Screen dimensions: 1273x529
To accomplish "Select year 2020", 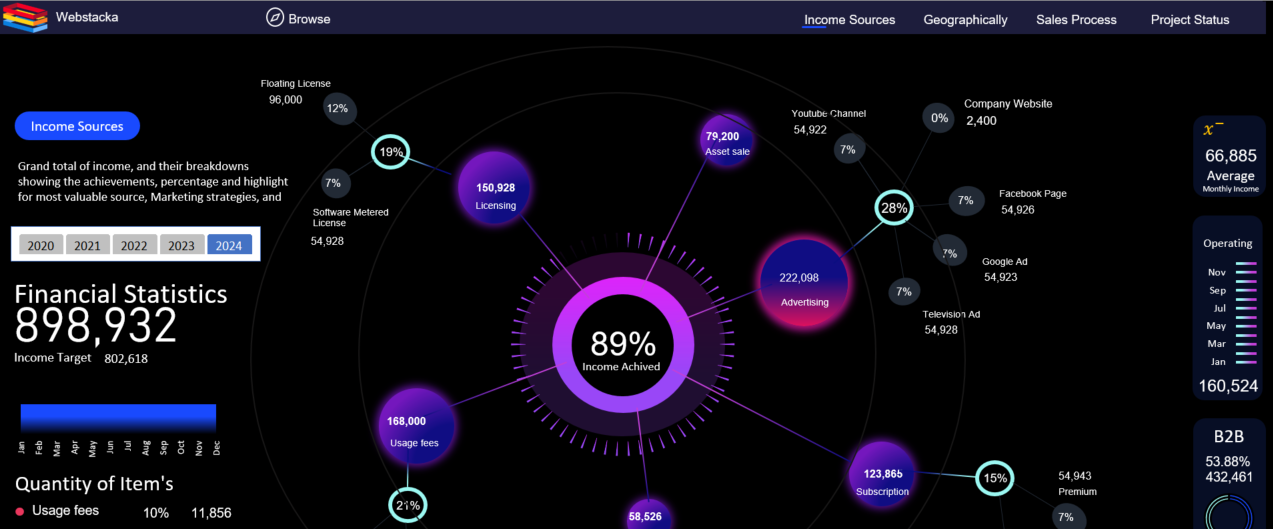I will [41, 245].
